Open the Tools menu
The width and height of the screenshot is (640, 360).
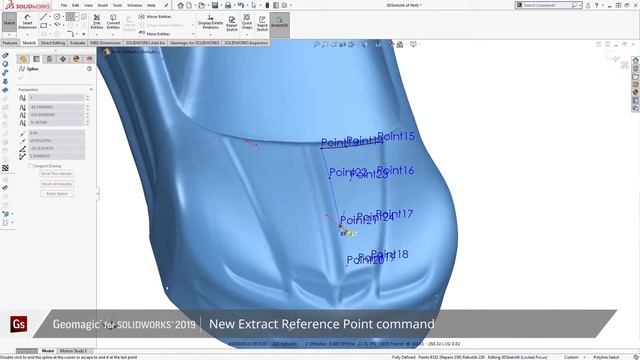[x=117, y=5]
